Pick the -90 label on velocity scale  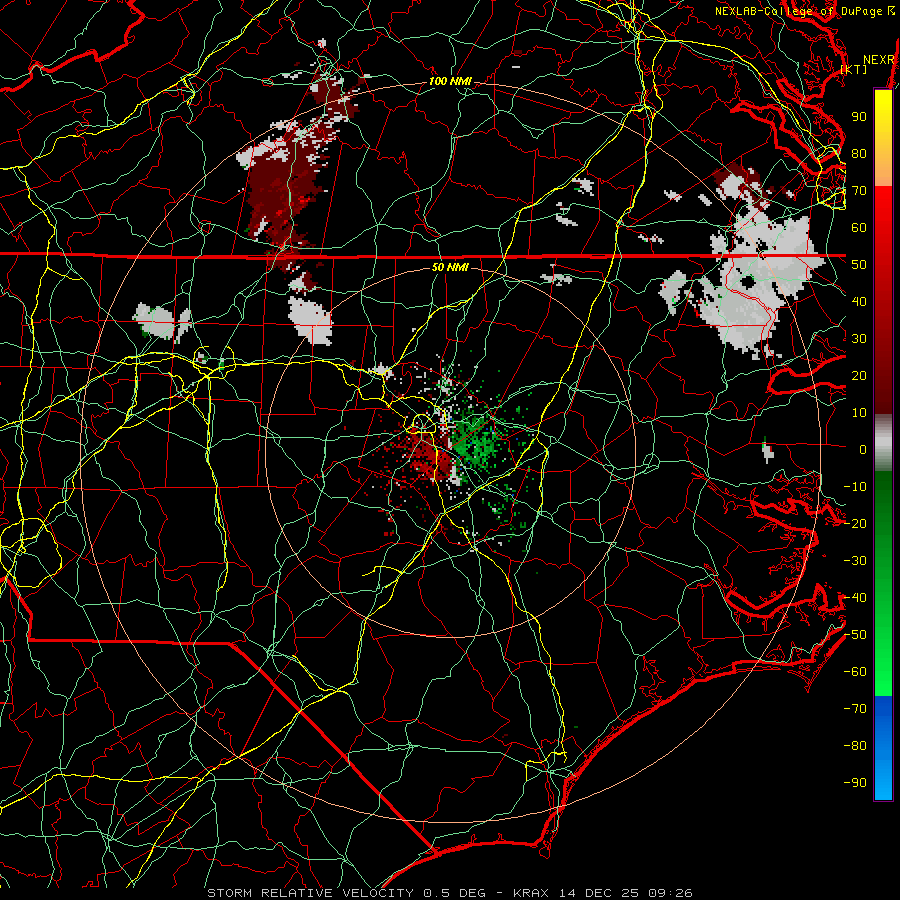(855, 783)
